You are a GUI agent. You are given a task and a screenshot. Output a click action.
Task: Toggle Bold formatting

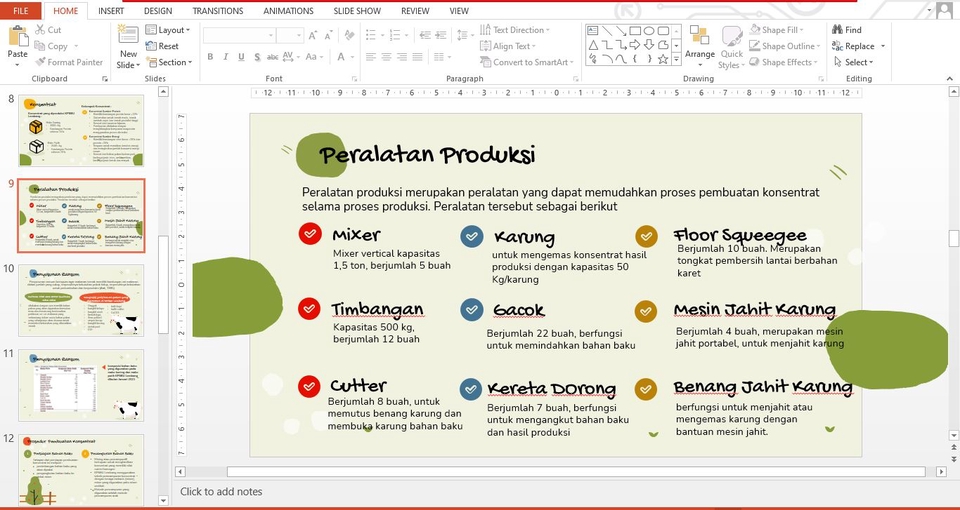(x=210, y=57)
